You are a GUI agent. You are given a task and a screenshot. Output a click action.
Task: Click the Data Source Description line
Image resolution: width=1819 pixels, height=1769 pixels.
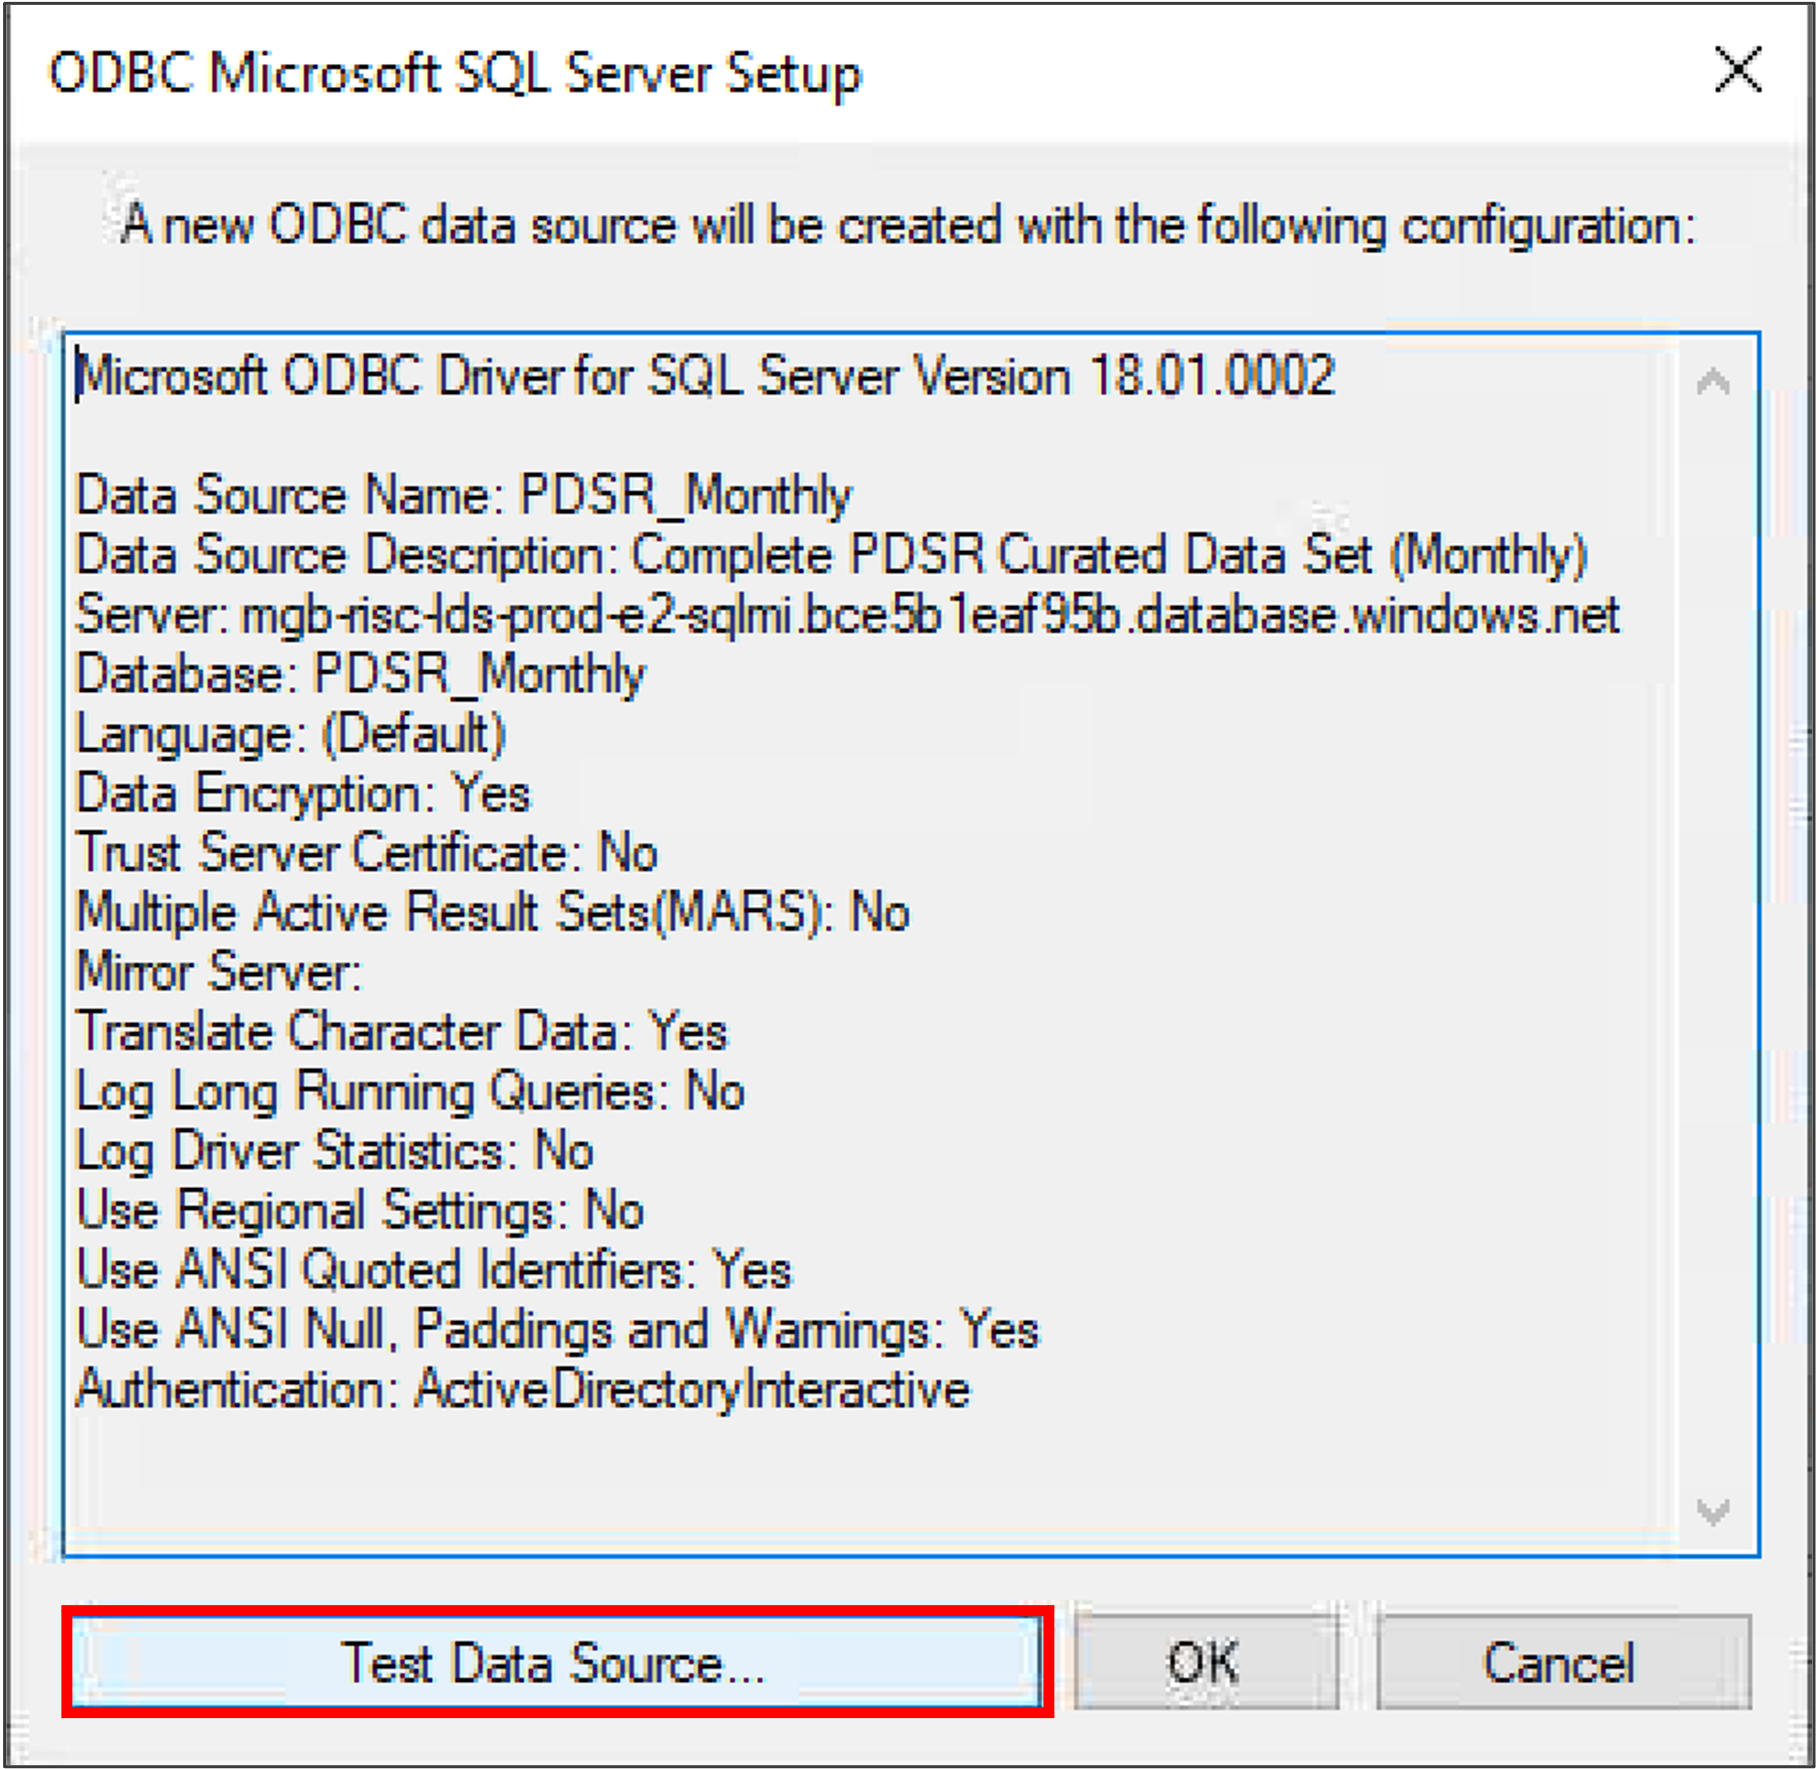coord(832,555)
